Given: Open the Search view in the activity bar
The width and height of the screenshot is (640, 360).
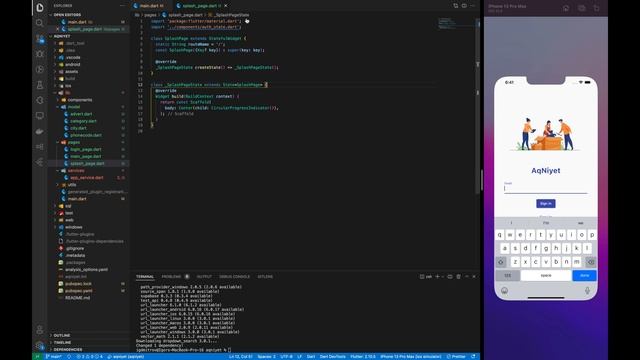Looking at the screenshot, I should (40, 23).
